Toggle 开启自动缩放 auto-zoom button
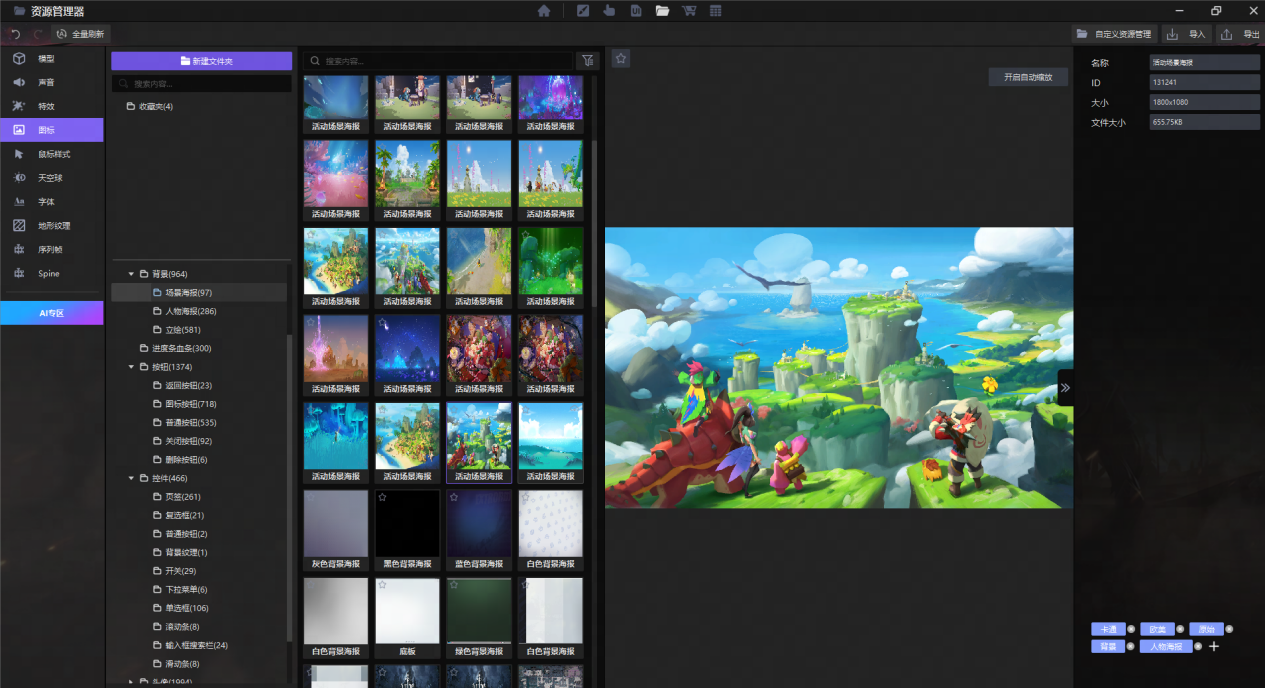 1028,77
